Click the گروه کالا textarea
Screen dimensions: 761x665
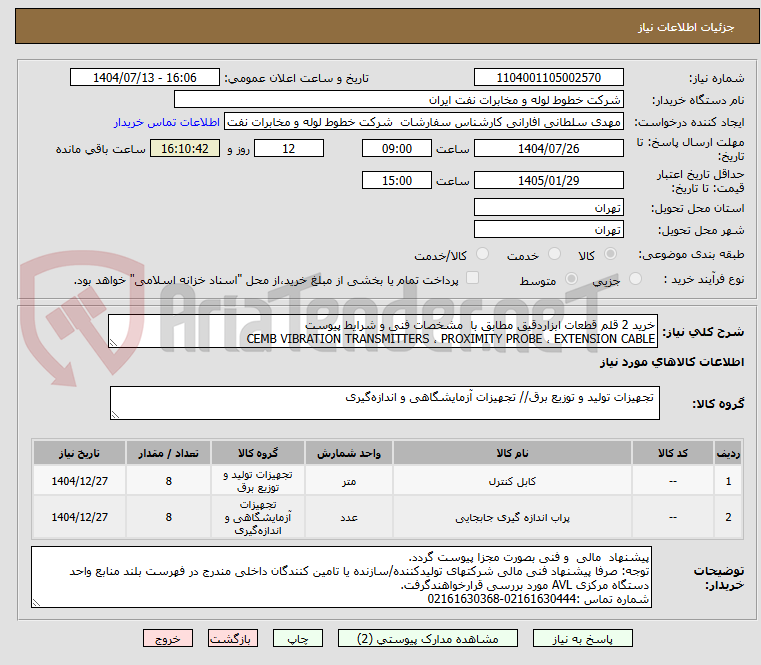coord(385,403)
